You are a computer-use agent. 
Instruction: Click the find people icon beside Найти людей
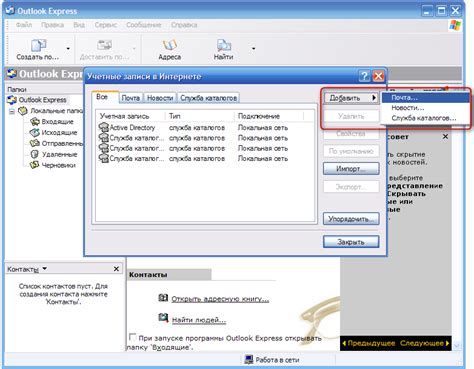pyautogui.click(x=163, y=318)
